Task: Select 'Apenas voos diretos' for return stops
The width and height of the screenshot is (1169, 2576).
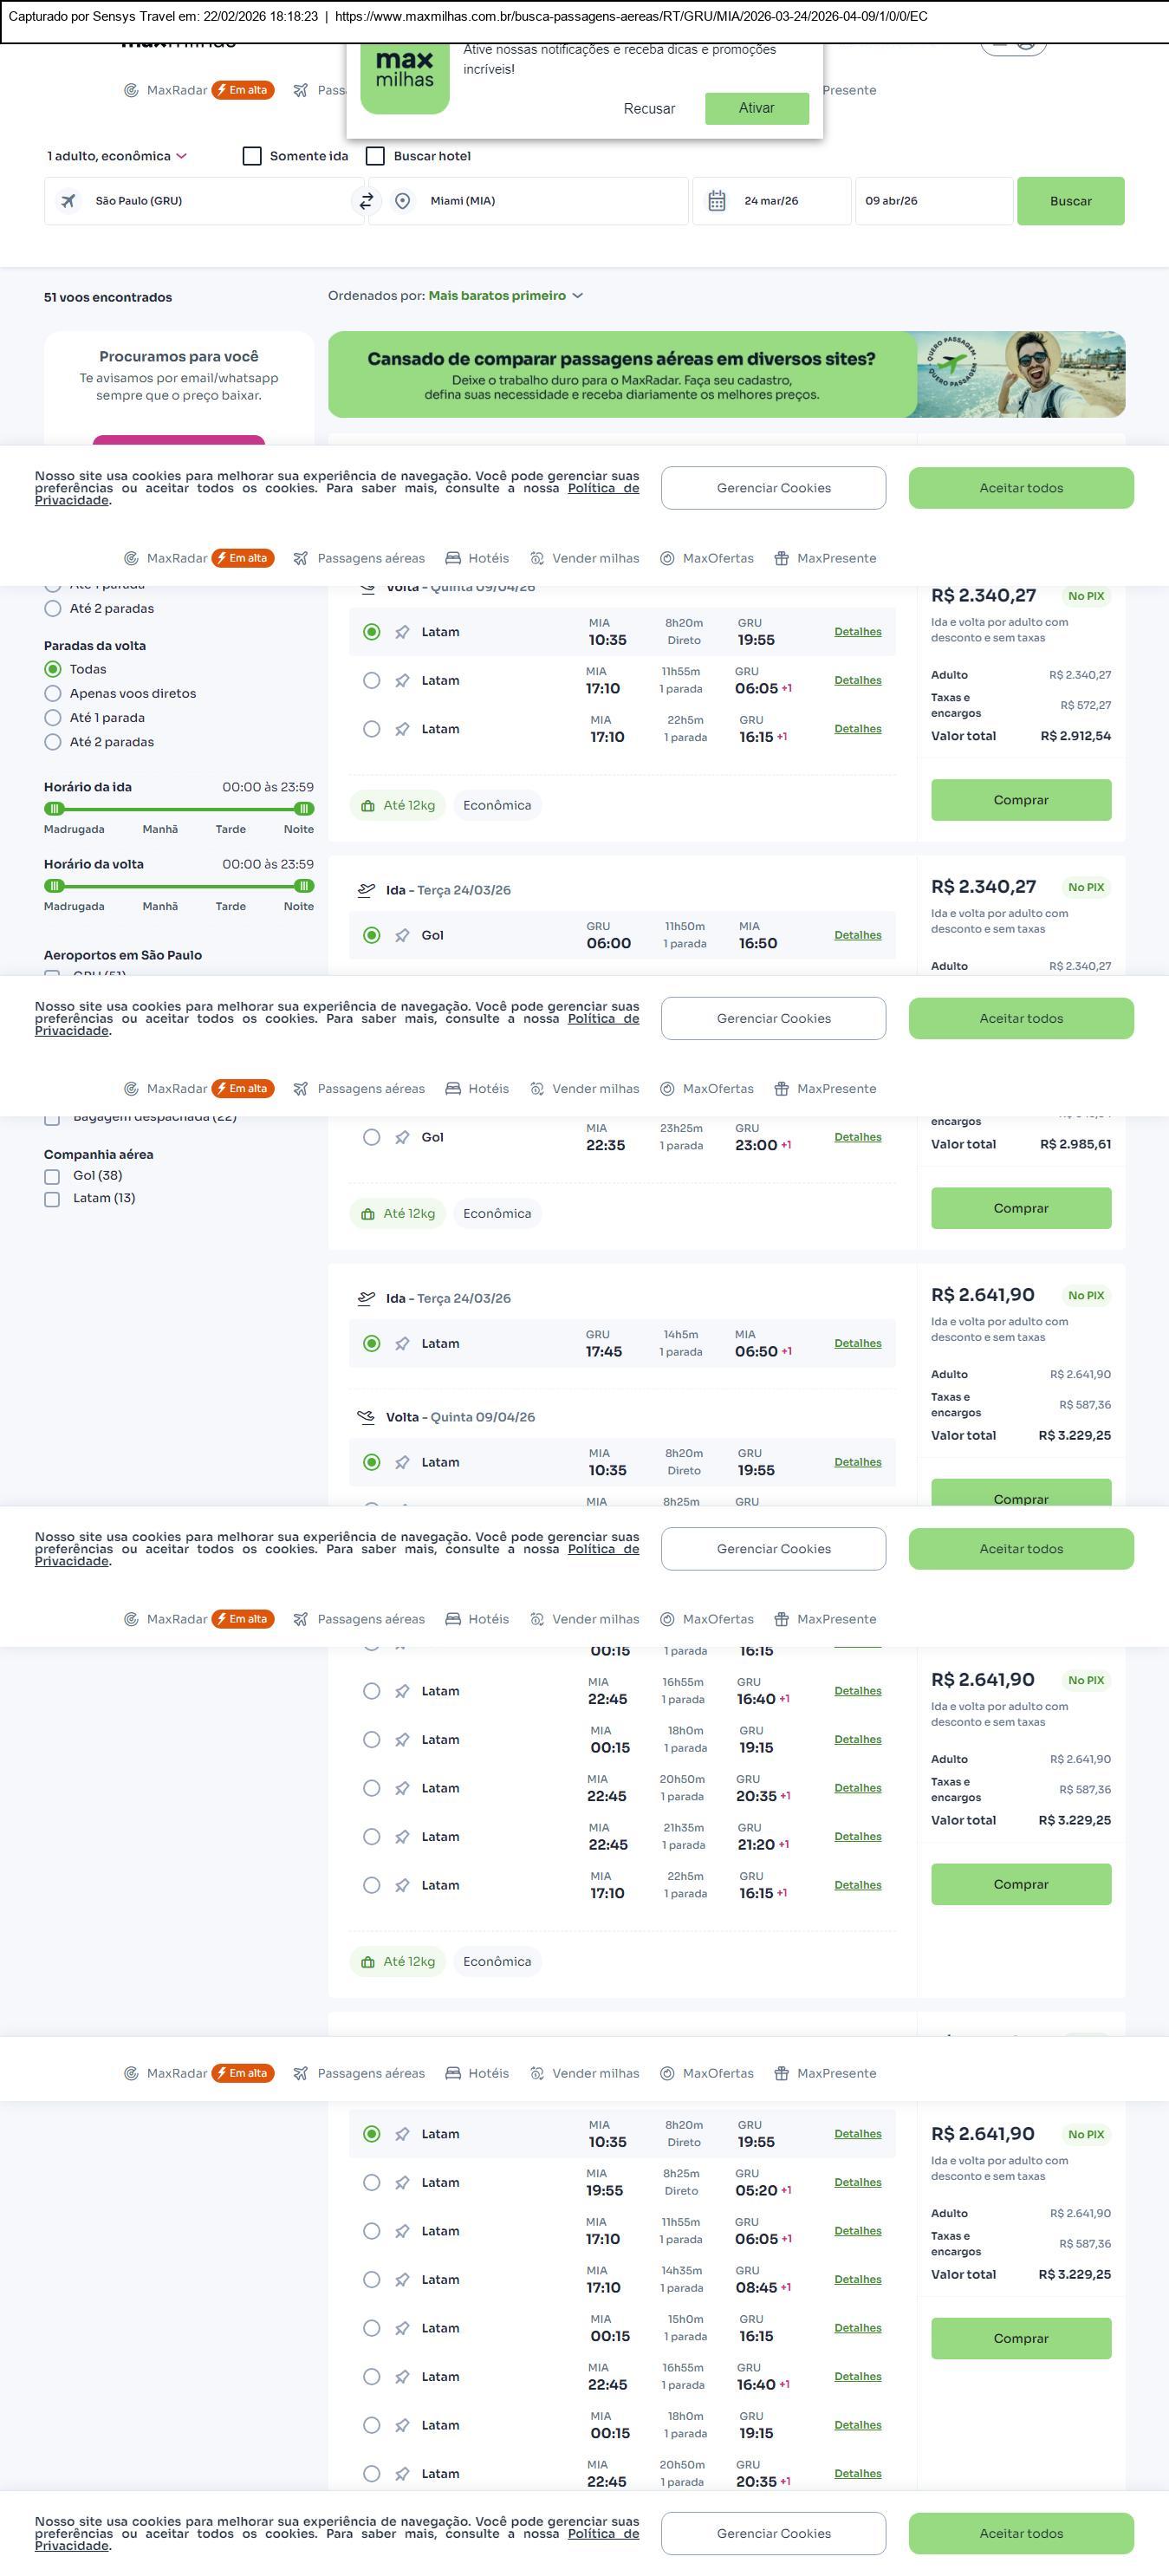Action: coord(53,694)
